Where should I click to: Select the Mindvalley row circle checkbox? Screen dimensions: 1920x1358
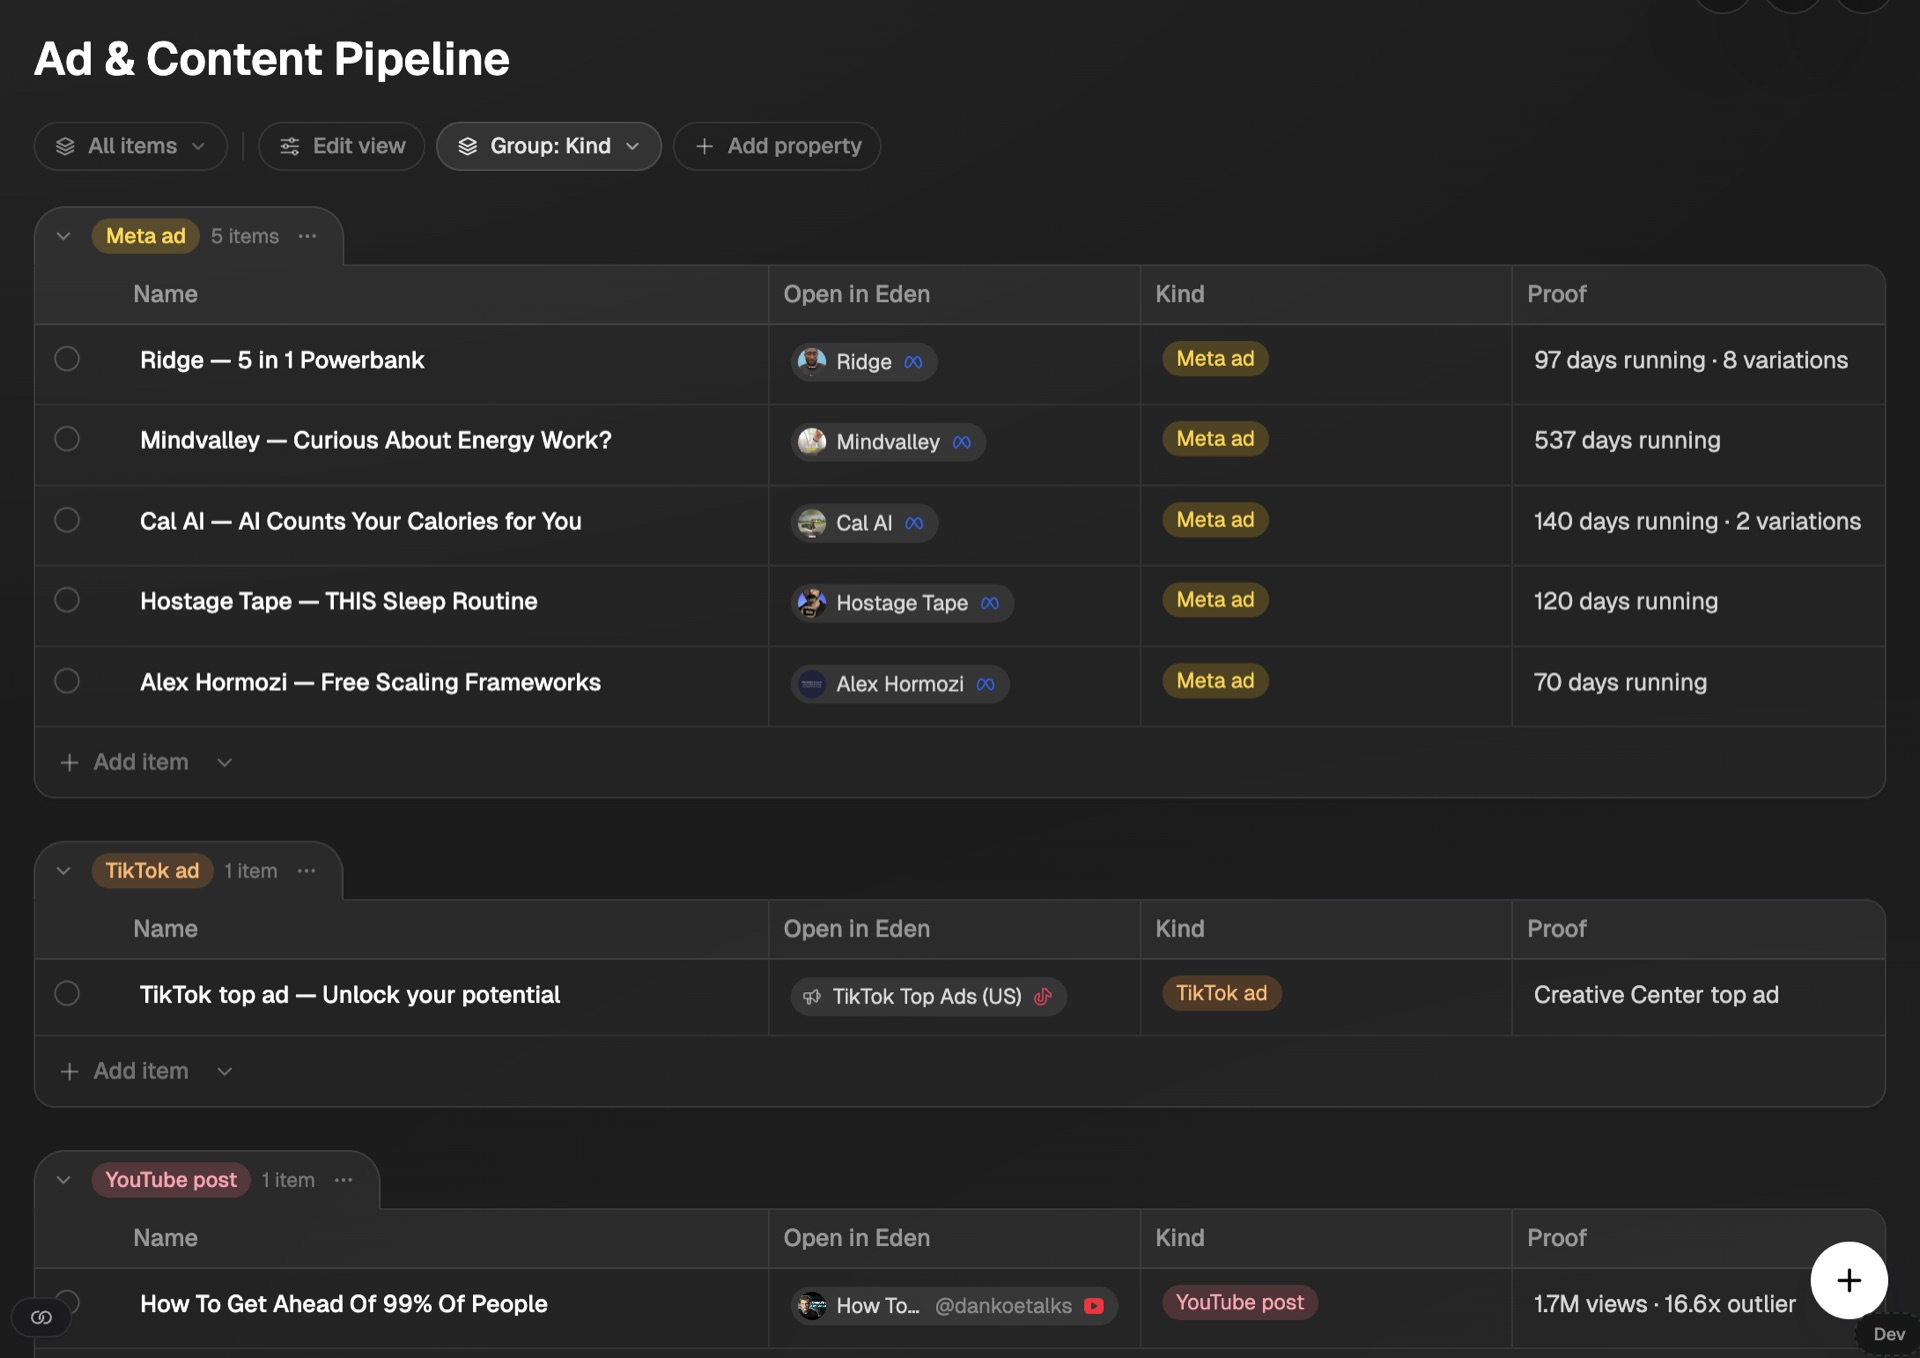pyautogui.click(x=67, y=439)
